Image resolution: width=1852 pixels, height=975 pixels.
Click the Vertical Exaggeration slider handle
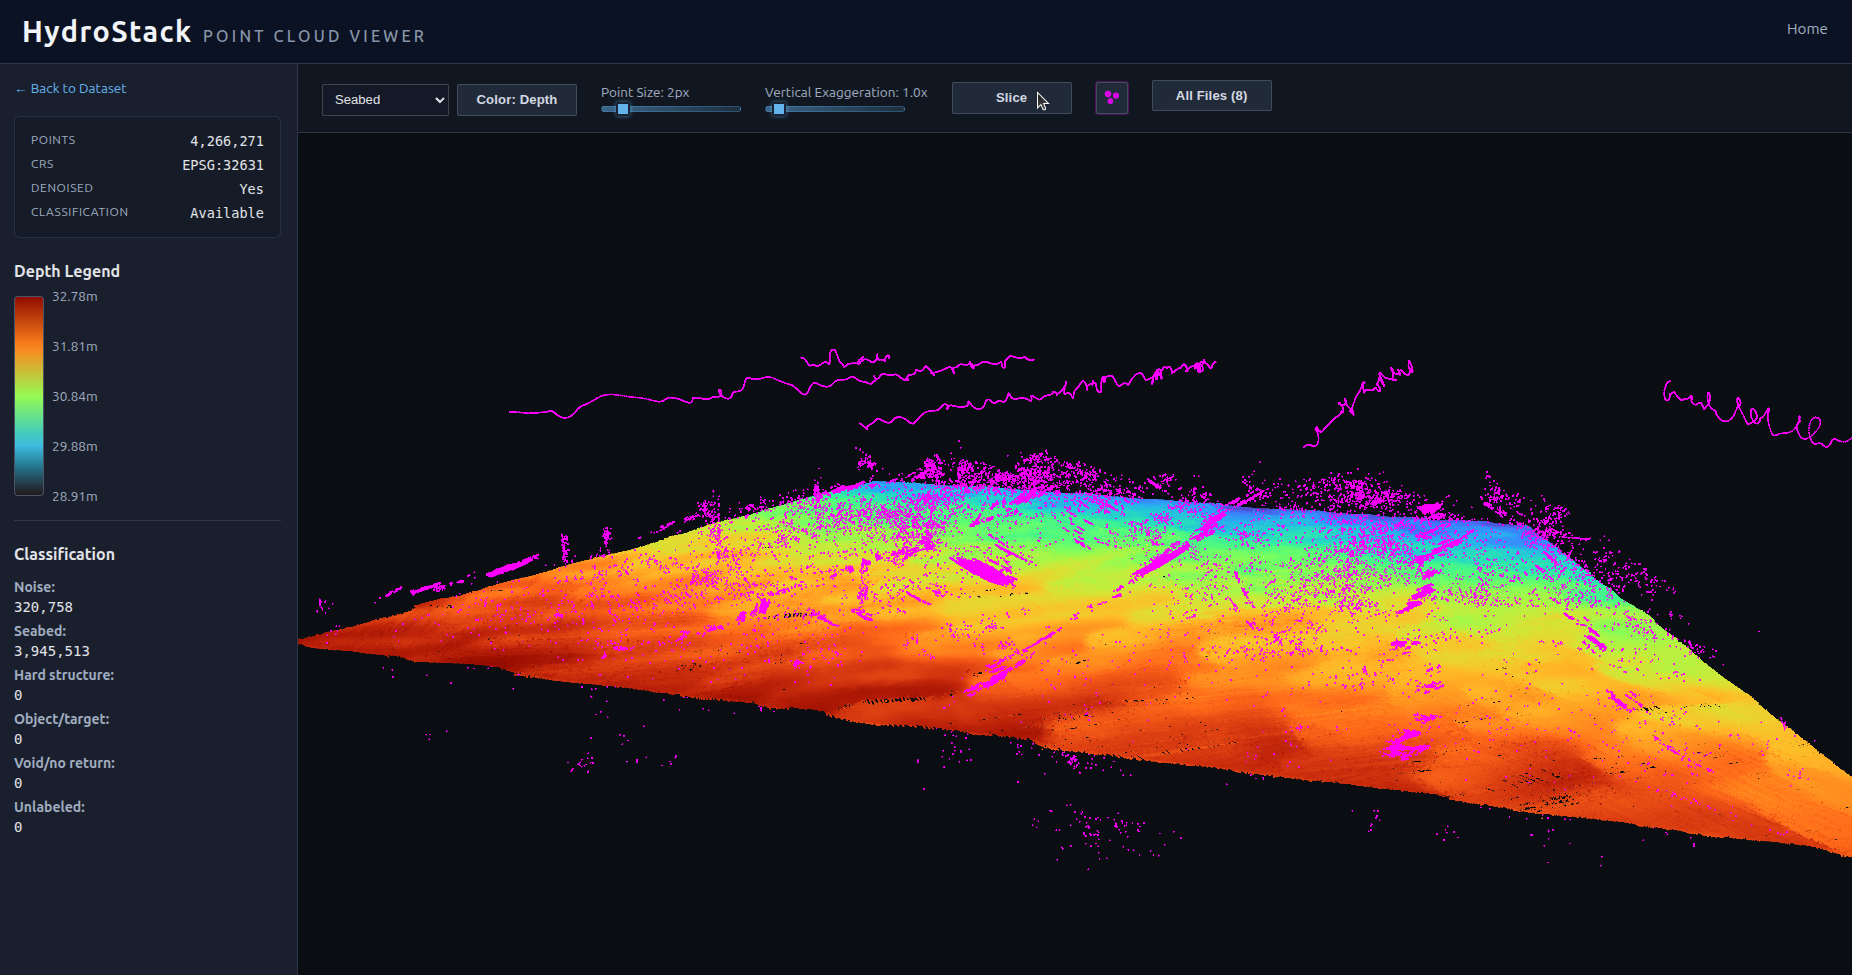779,109
